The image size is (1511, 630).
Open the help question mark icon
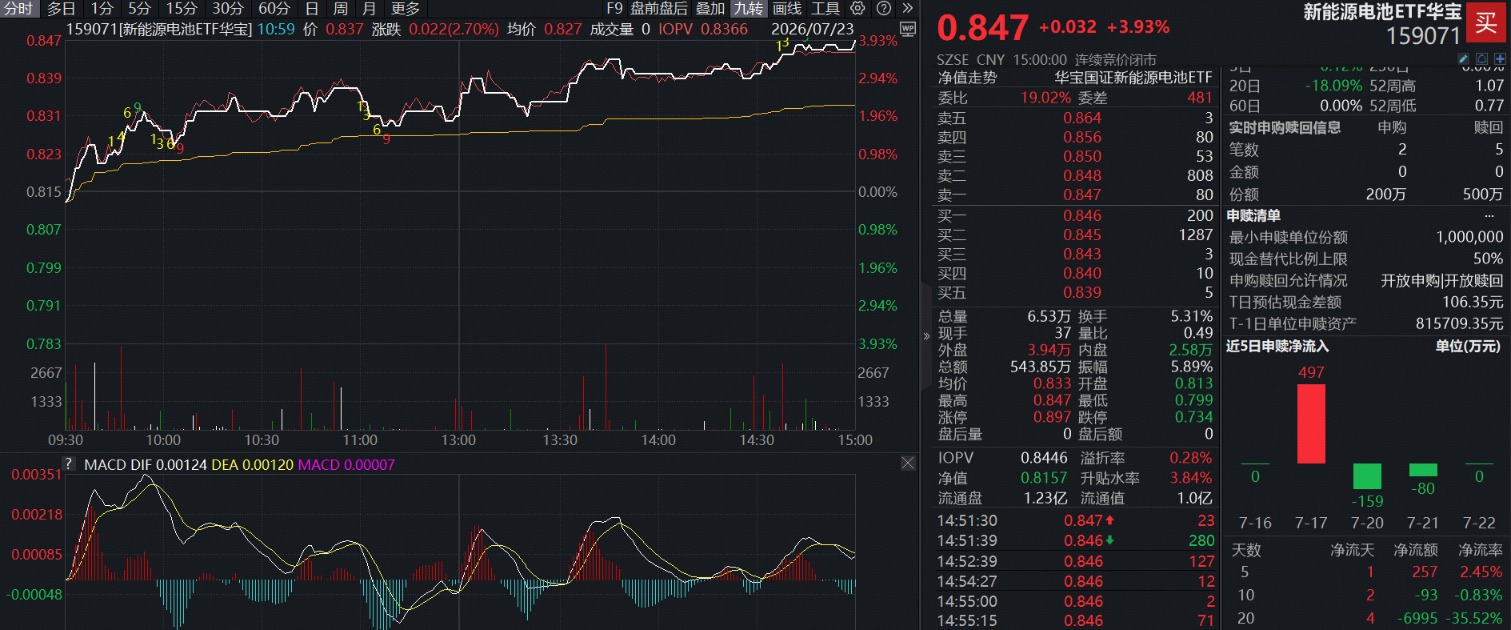pos(883,8)
